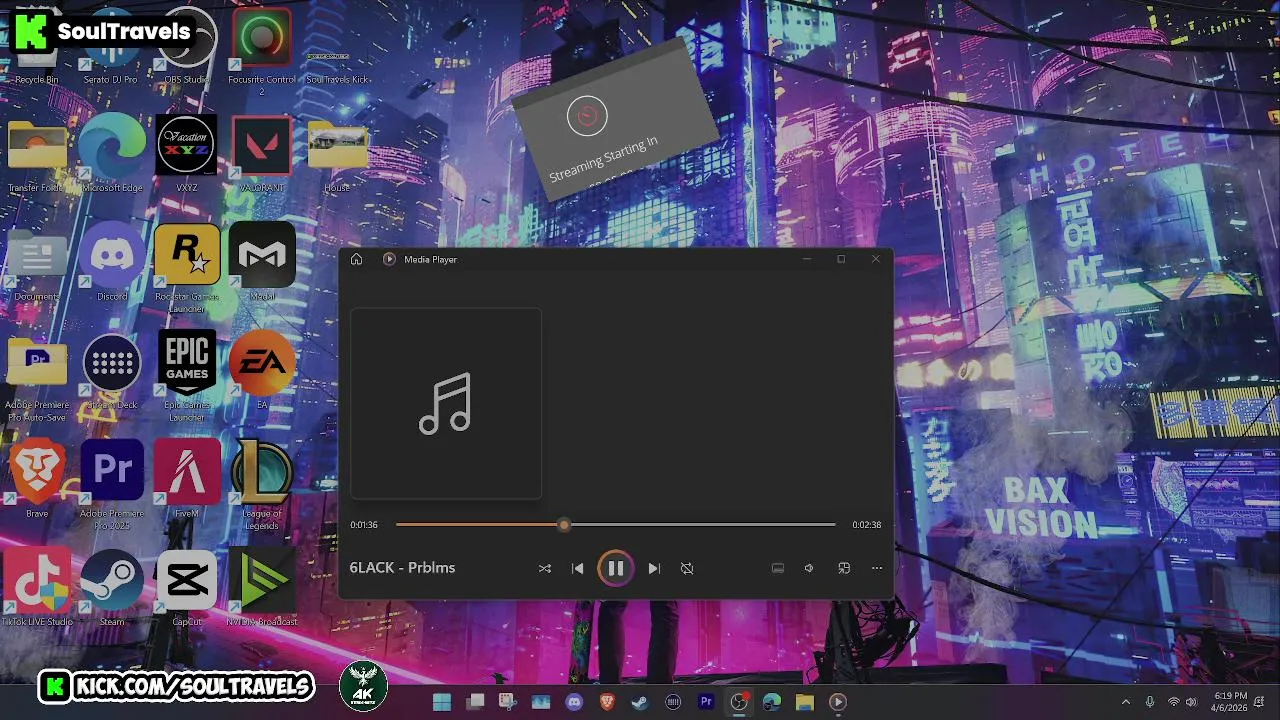1280x720 pixels.
Task: Open Adobe Premiere Pro Auto-Save folder
Action: pyautogui.click(x=37, y=378)
